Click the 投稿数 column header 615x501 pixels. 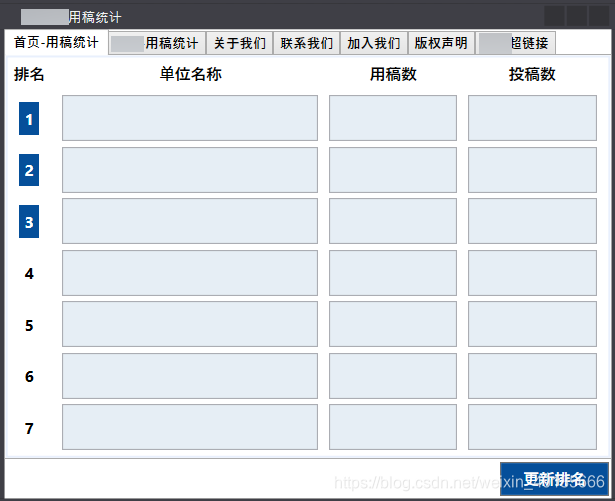[x=532, y=74]
